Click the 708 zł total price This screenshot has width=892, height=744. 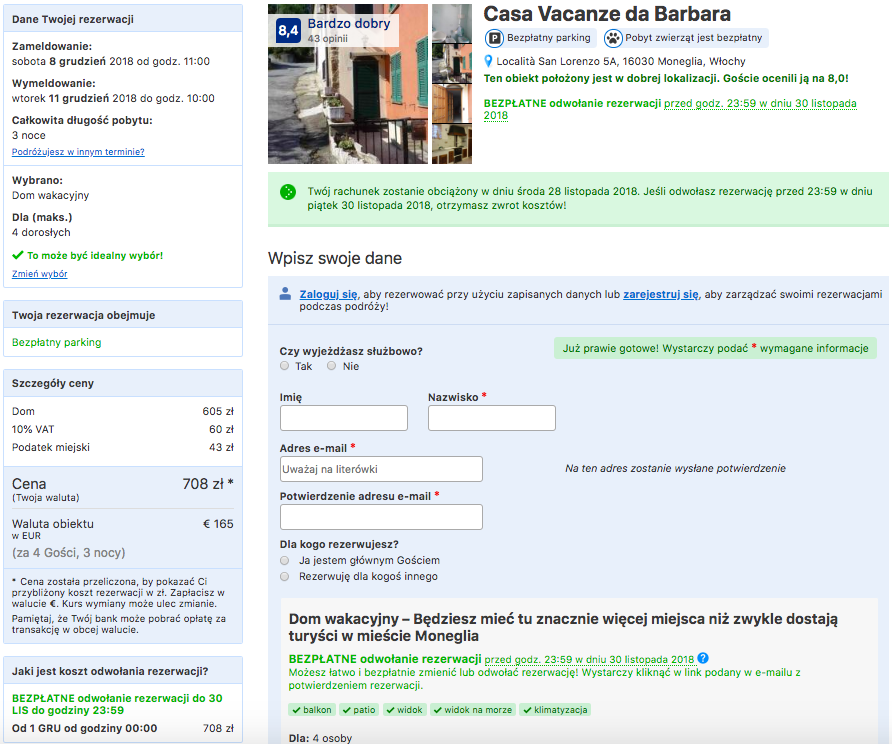click(208, 483)
